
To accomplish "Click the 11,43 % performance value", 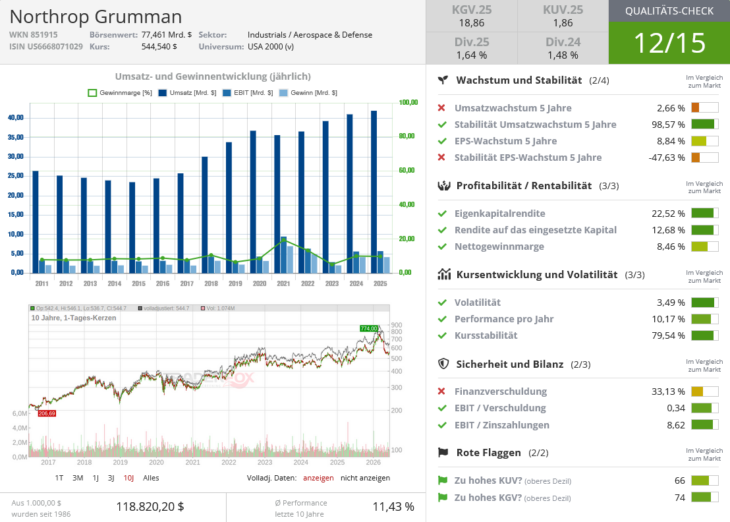I will [x=393, y=507].
